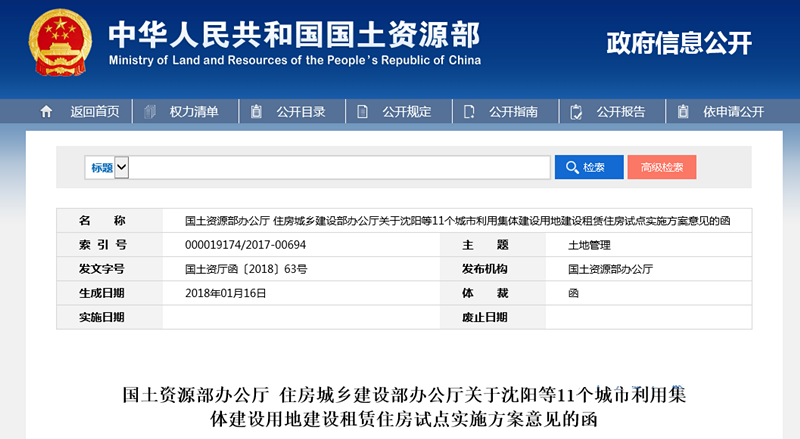The width and height of the screenshot is (800, 439).
Task: Go to the 公开目录 navigation item
Action: (302, 112)
